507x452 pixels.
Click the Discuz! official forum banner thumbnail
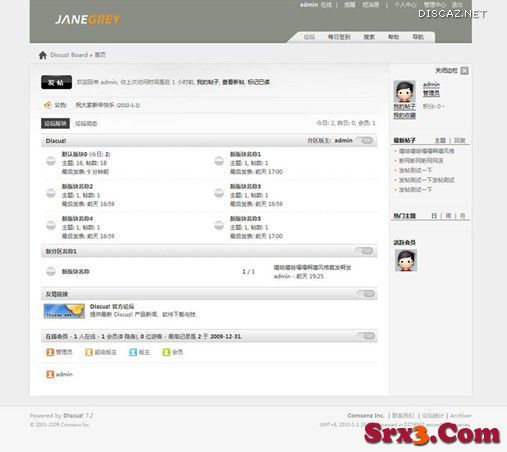pos(64,311)
